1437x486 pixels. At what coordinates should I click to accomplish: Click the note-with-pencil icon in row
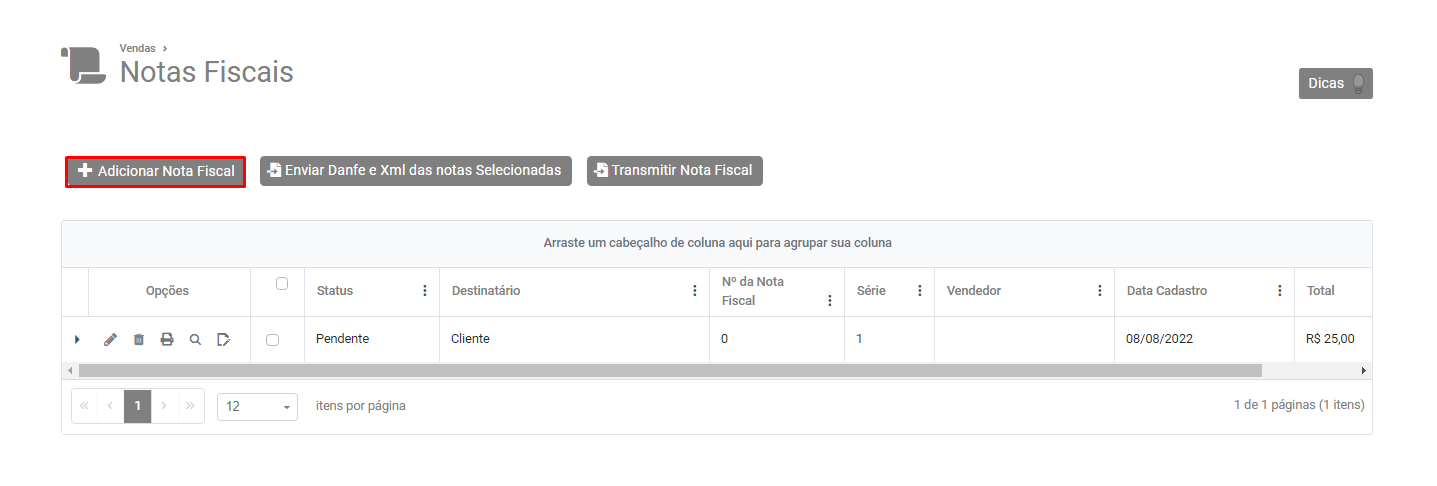224,340
